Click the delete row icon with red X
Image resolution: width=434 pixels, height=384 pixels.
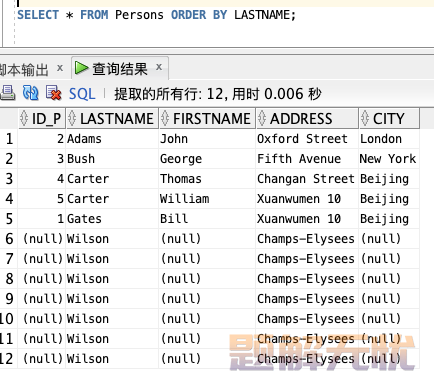[x=53, y=93]
